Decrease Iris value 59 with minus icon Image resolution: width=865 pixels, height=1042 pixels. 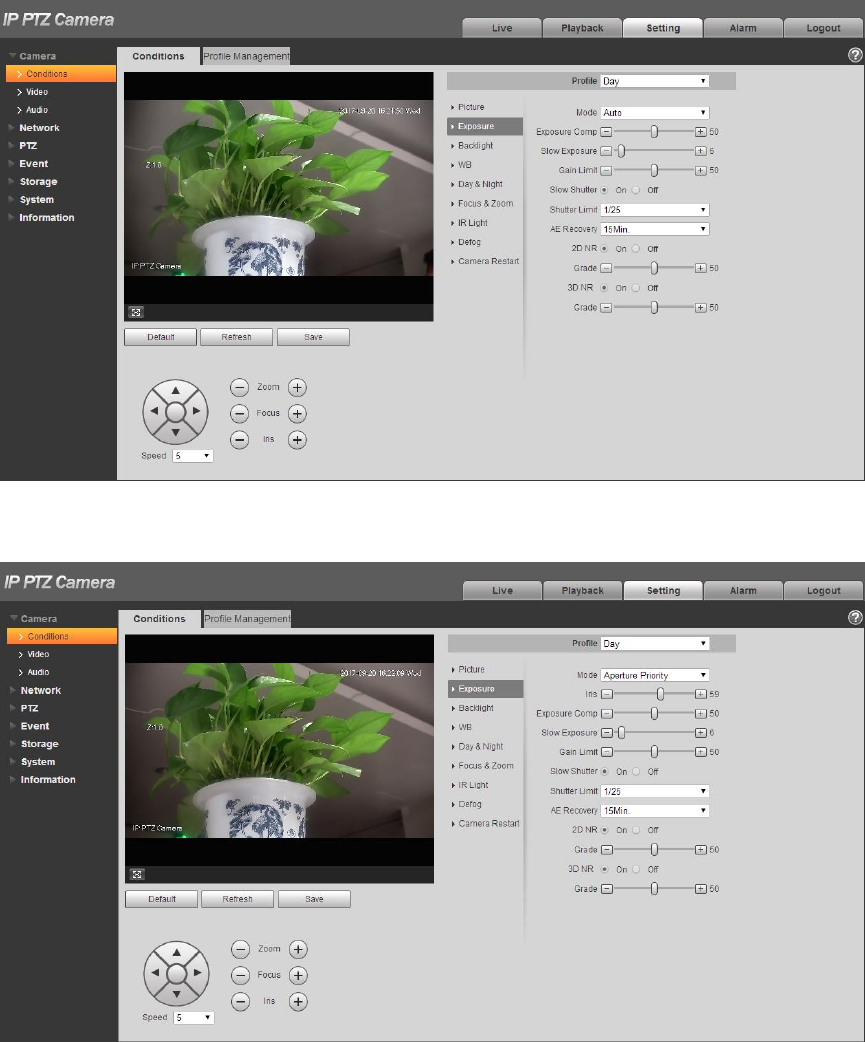(x=607, y=694)
